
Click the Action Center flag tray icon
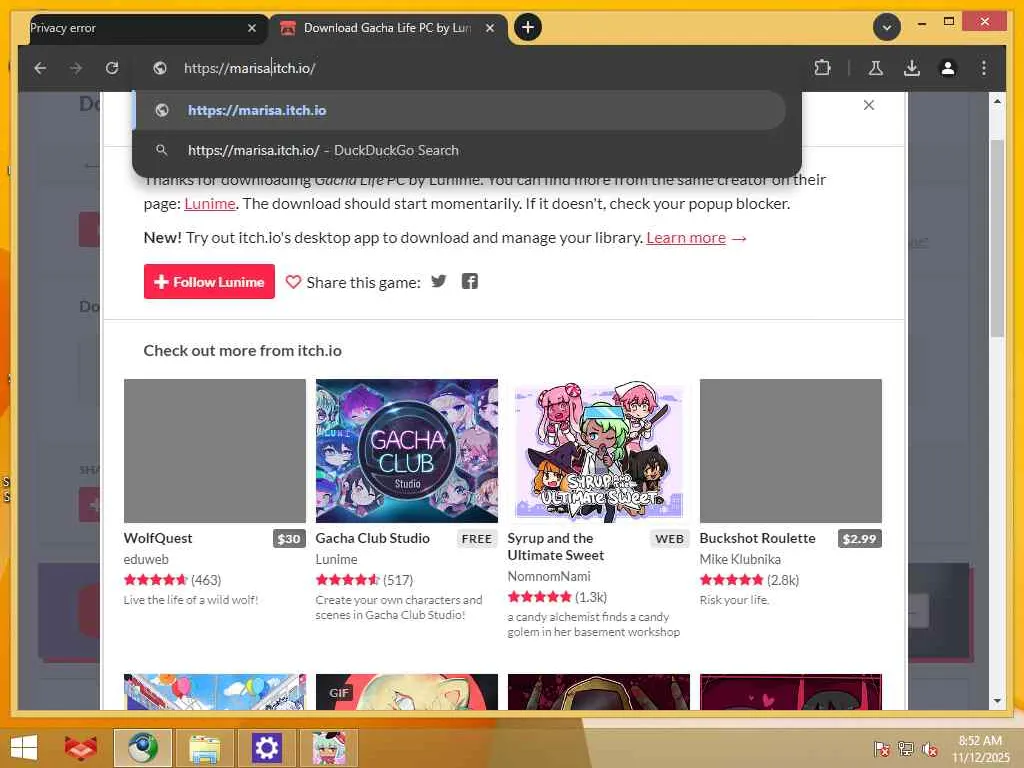(882, 749)
